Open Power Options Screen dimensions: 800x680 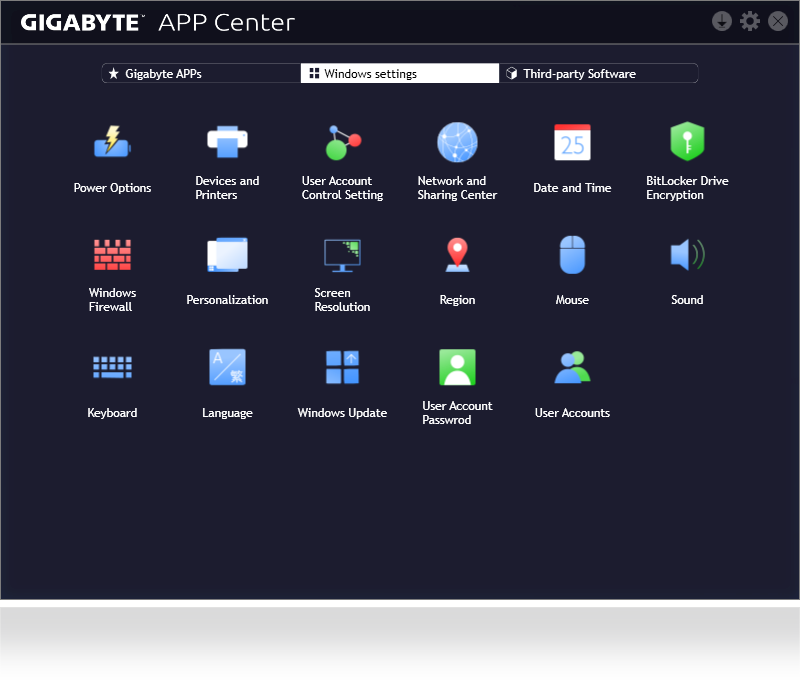[112, 143]
